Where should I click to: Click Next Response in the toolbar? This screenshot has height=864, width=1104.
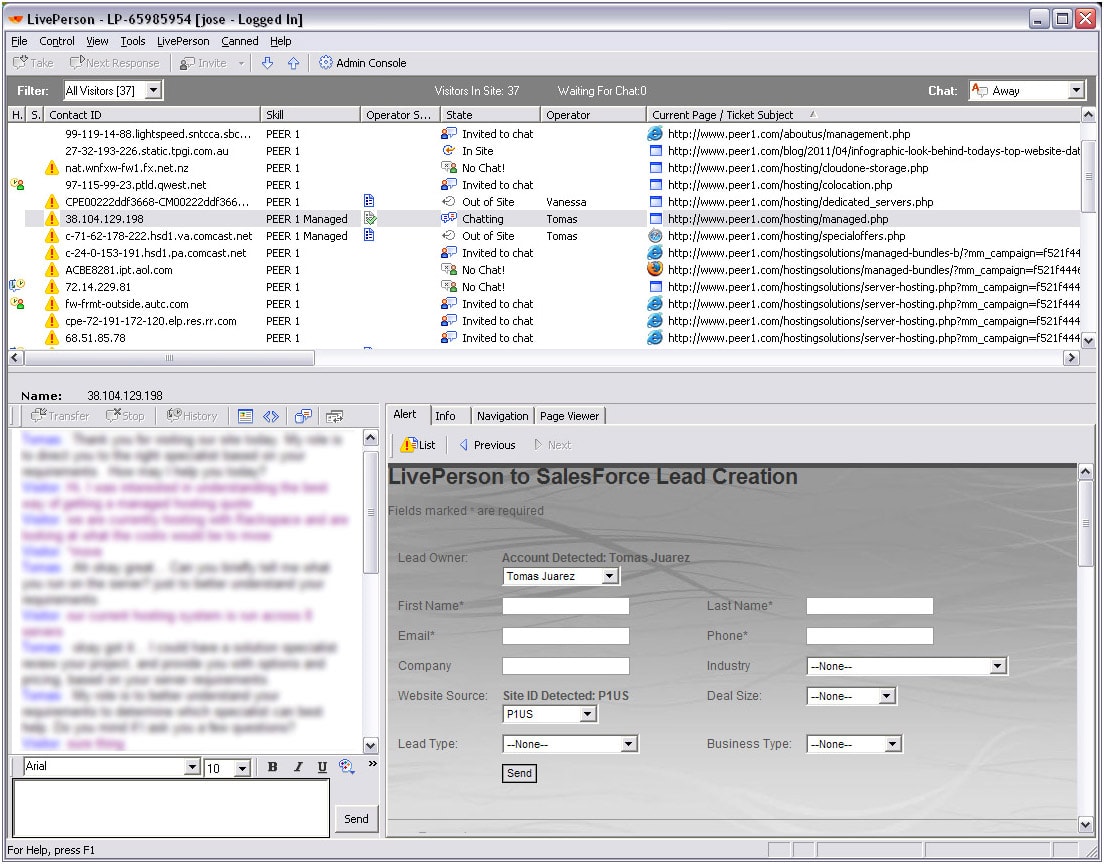pos(115,63)
